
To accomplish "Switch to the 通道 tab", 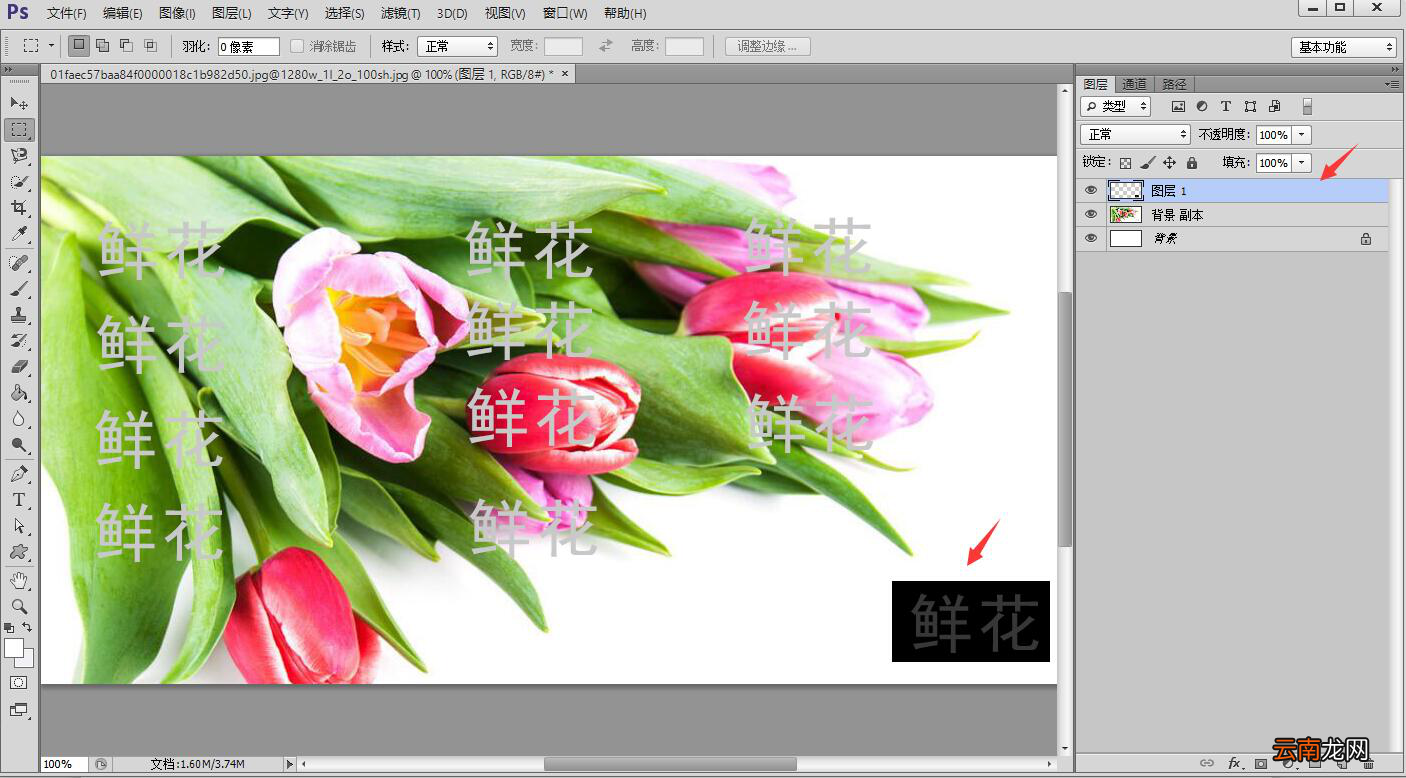I will [1134, 84].
